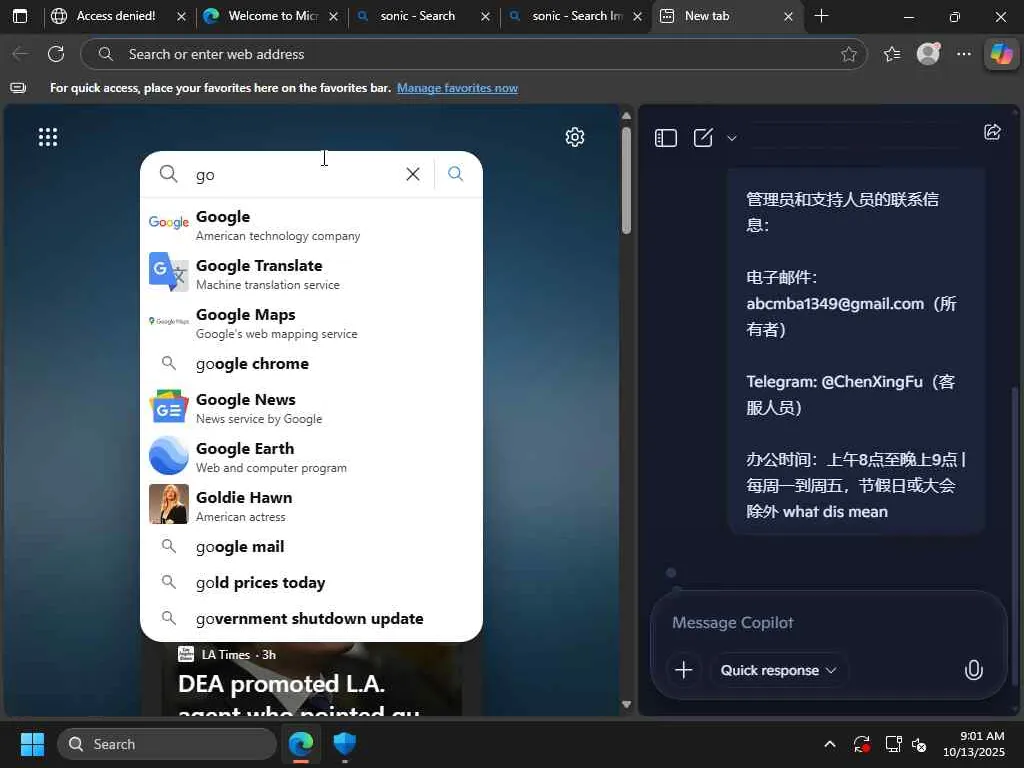Open the Quick response dropdown
Image resolution: width=1024 pixels, height=768 pixels.
click(x=778, y=670)
